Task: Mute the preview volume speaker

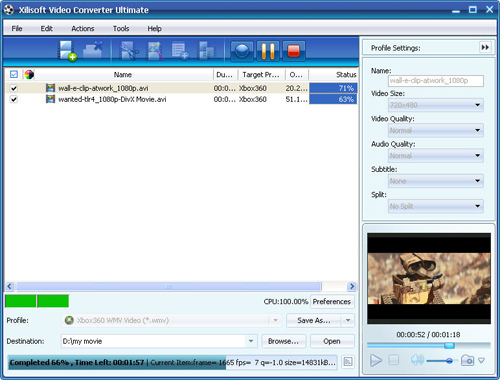Action: (x=417, y=360)
